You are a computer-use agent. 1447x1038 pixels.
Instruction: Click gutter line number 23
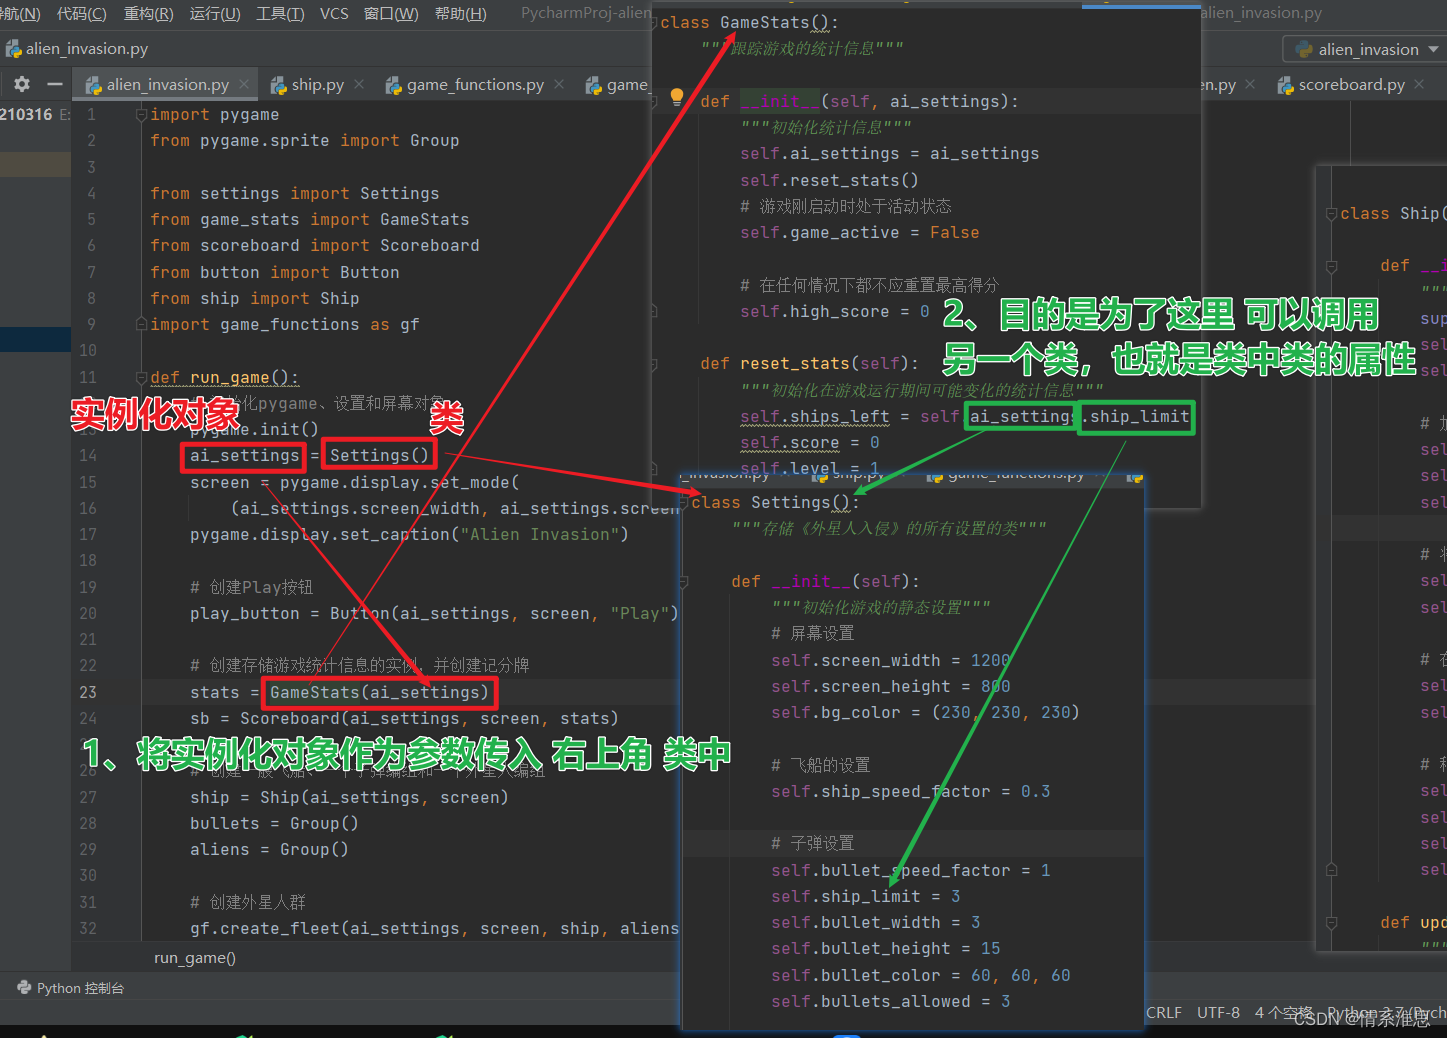coord(88,692)
